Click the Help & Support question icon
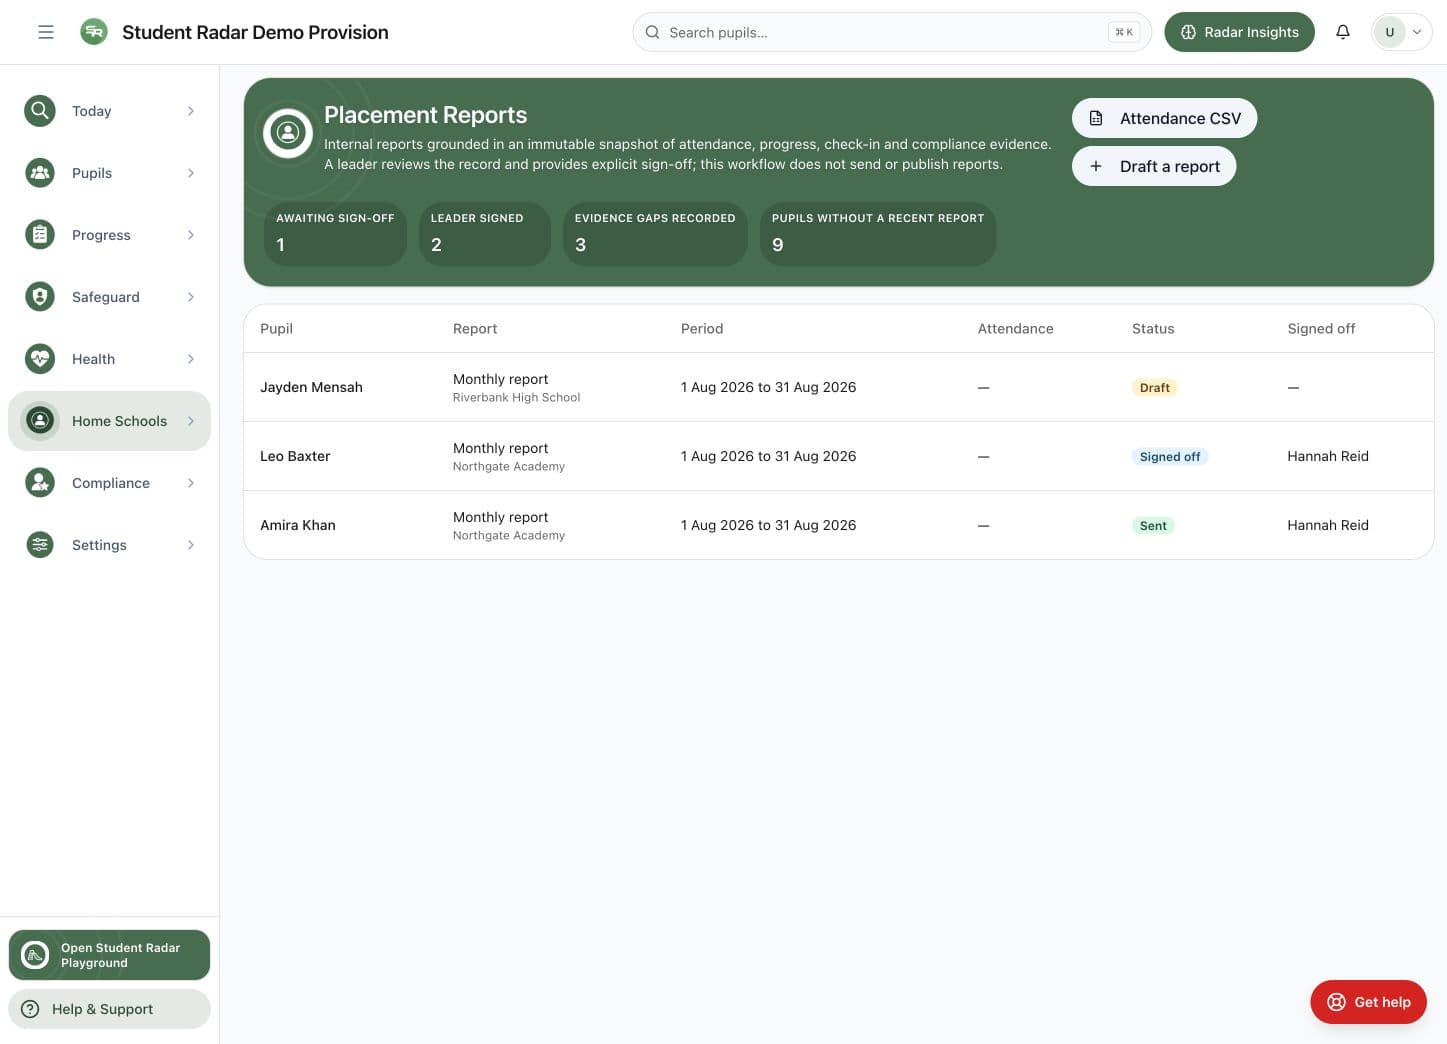The width and height of the screenshot is (1447, 1044). coord(30,1009)
